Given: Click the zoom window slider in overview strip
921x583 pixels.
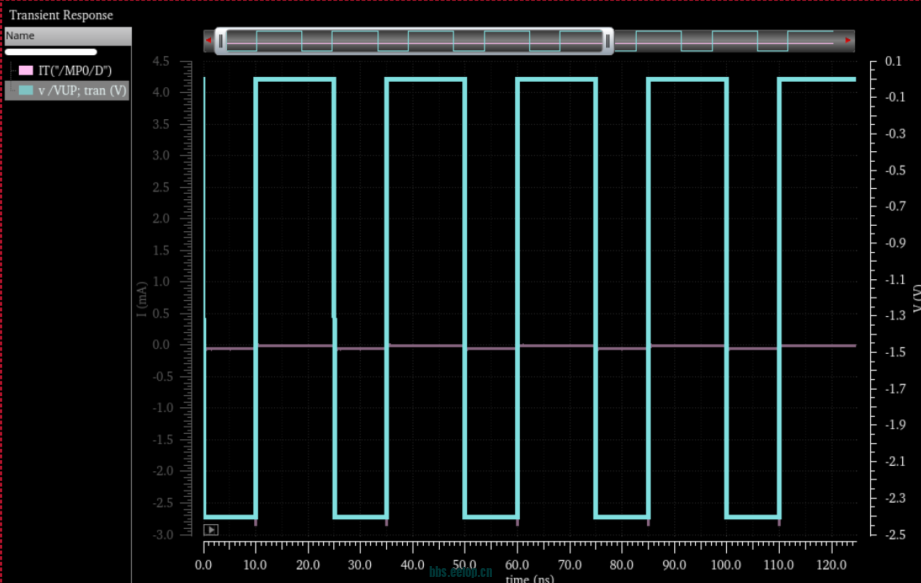Looking at the screenshot, I should click(x=414, y=40).
